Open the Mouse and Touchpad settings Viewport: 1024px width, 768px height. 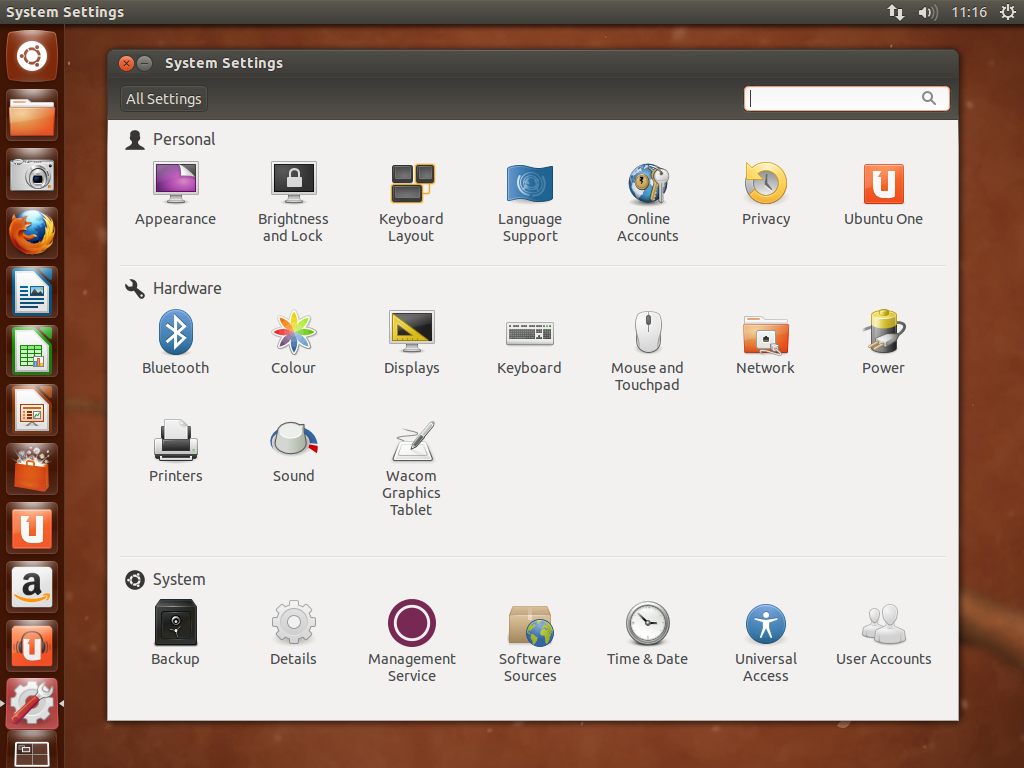click(x=647, y=332)
